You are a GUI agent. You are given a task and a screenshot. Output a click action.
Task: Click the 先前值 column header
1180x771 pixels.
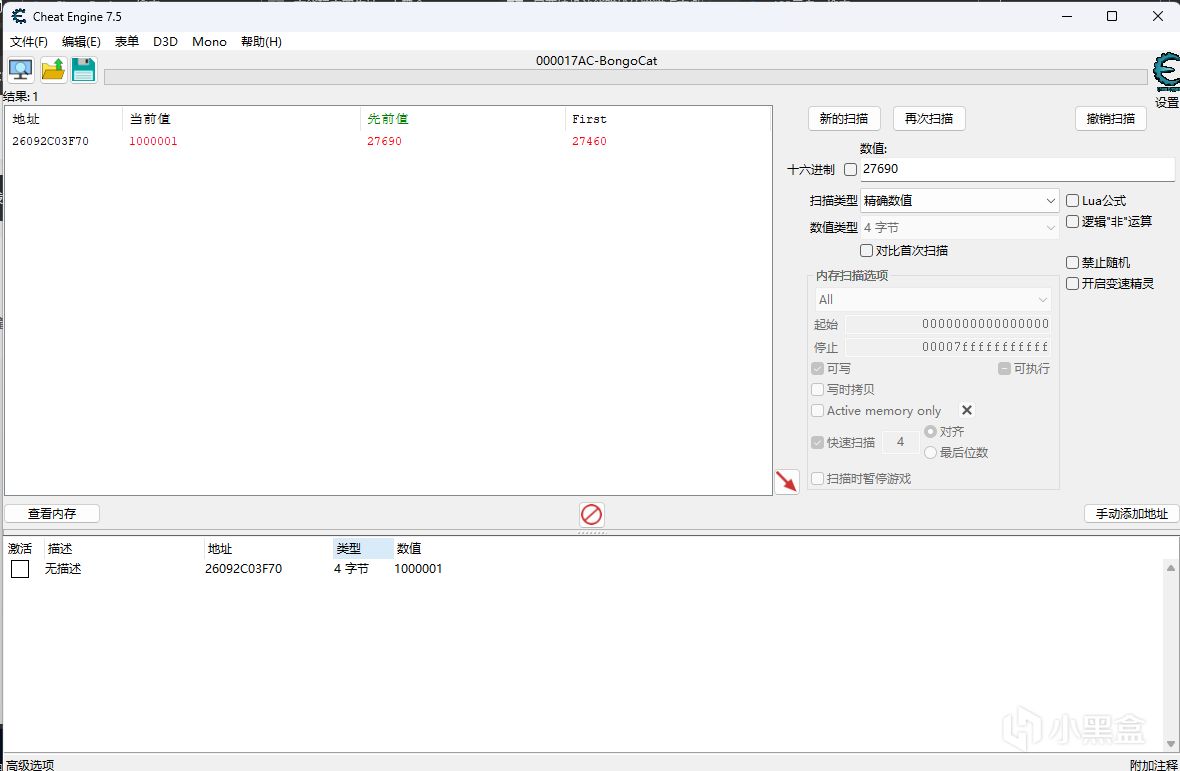point(463,119)
